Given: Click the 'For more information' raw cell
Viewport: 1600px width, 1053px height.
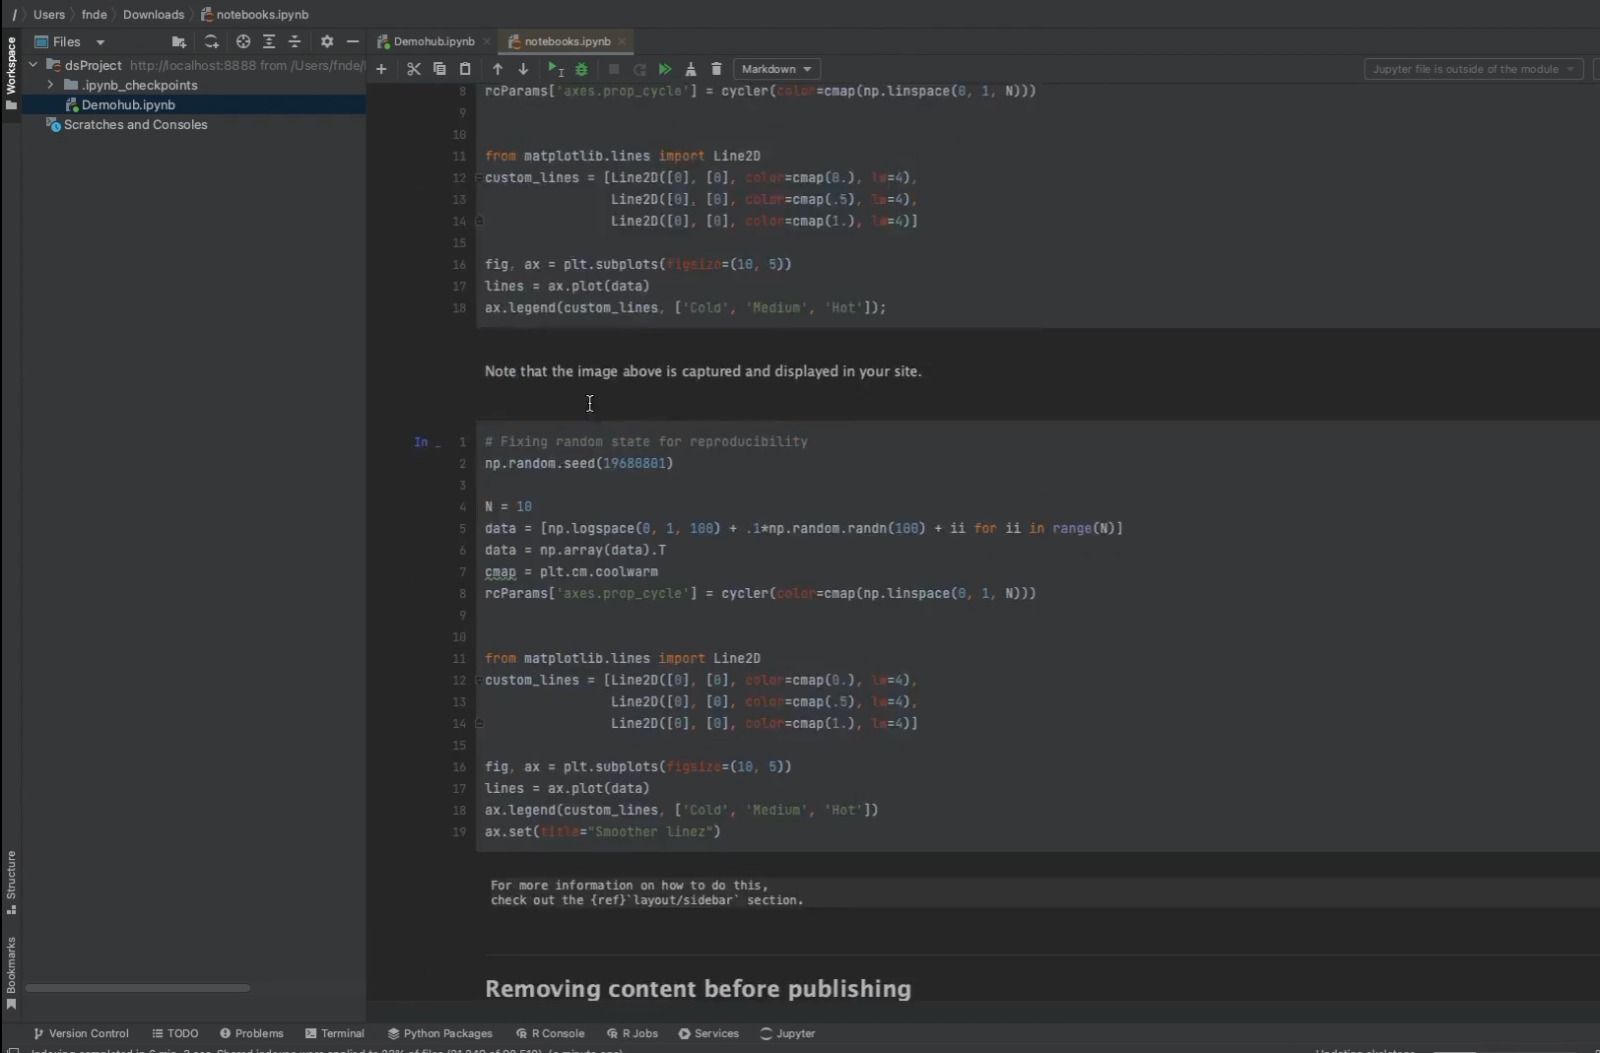Looking at the screenshot, I should pos(647,893).
